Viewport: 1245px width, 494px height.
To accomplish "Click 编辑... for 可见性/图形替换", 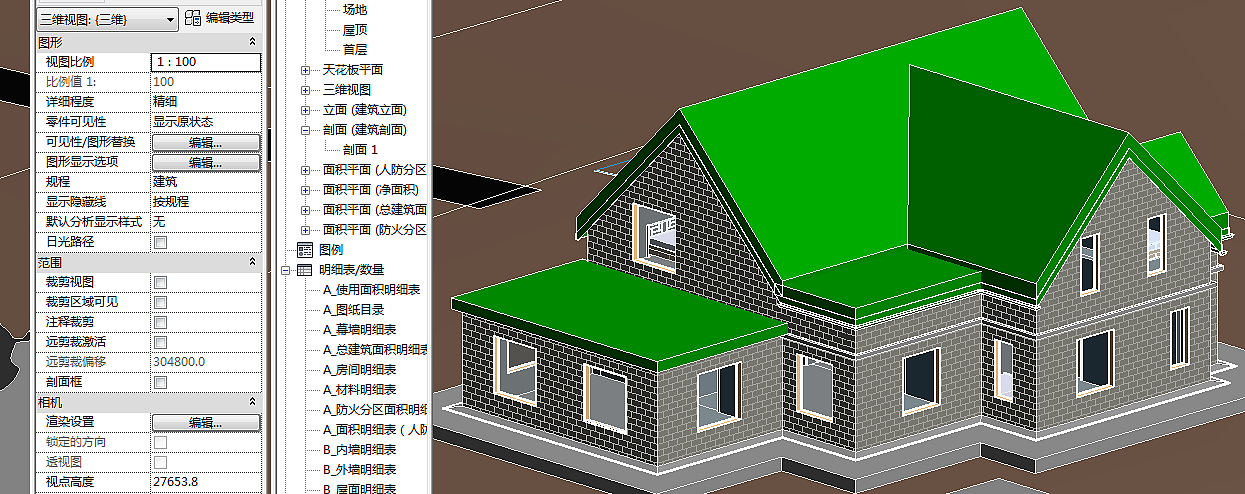I will tap(205, 142).
